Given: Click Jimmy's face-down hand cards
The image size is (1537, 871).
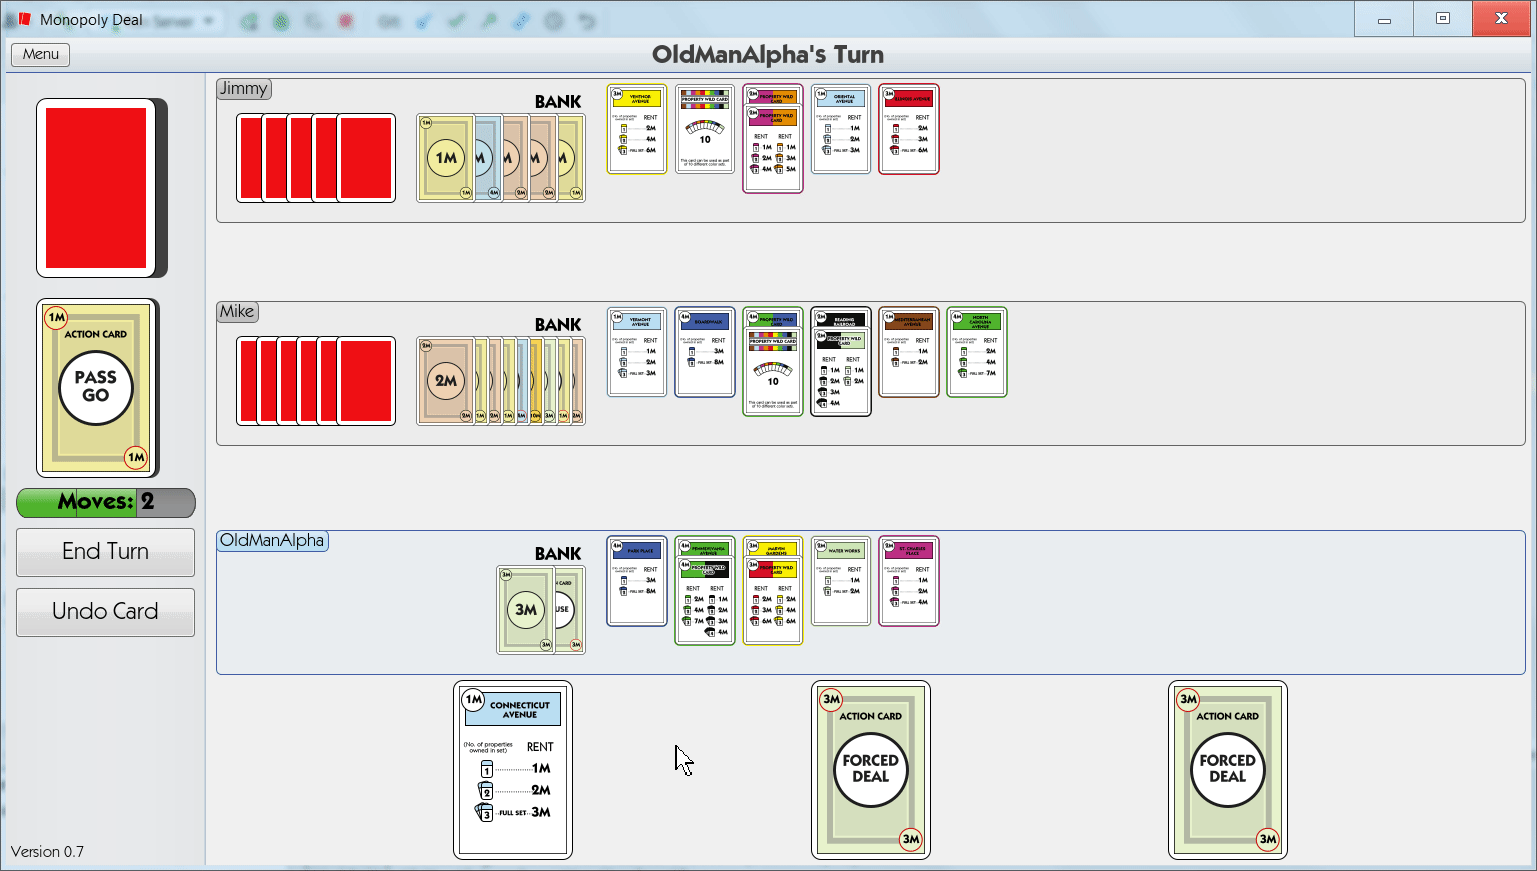Looking at the screenshot, I should coord(316,158).
